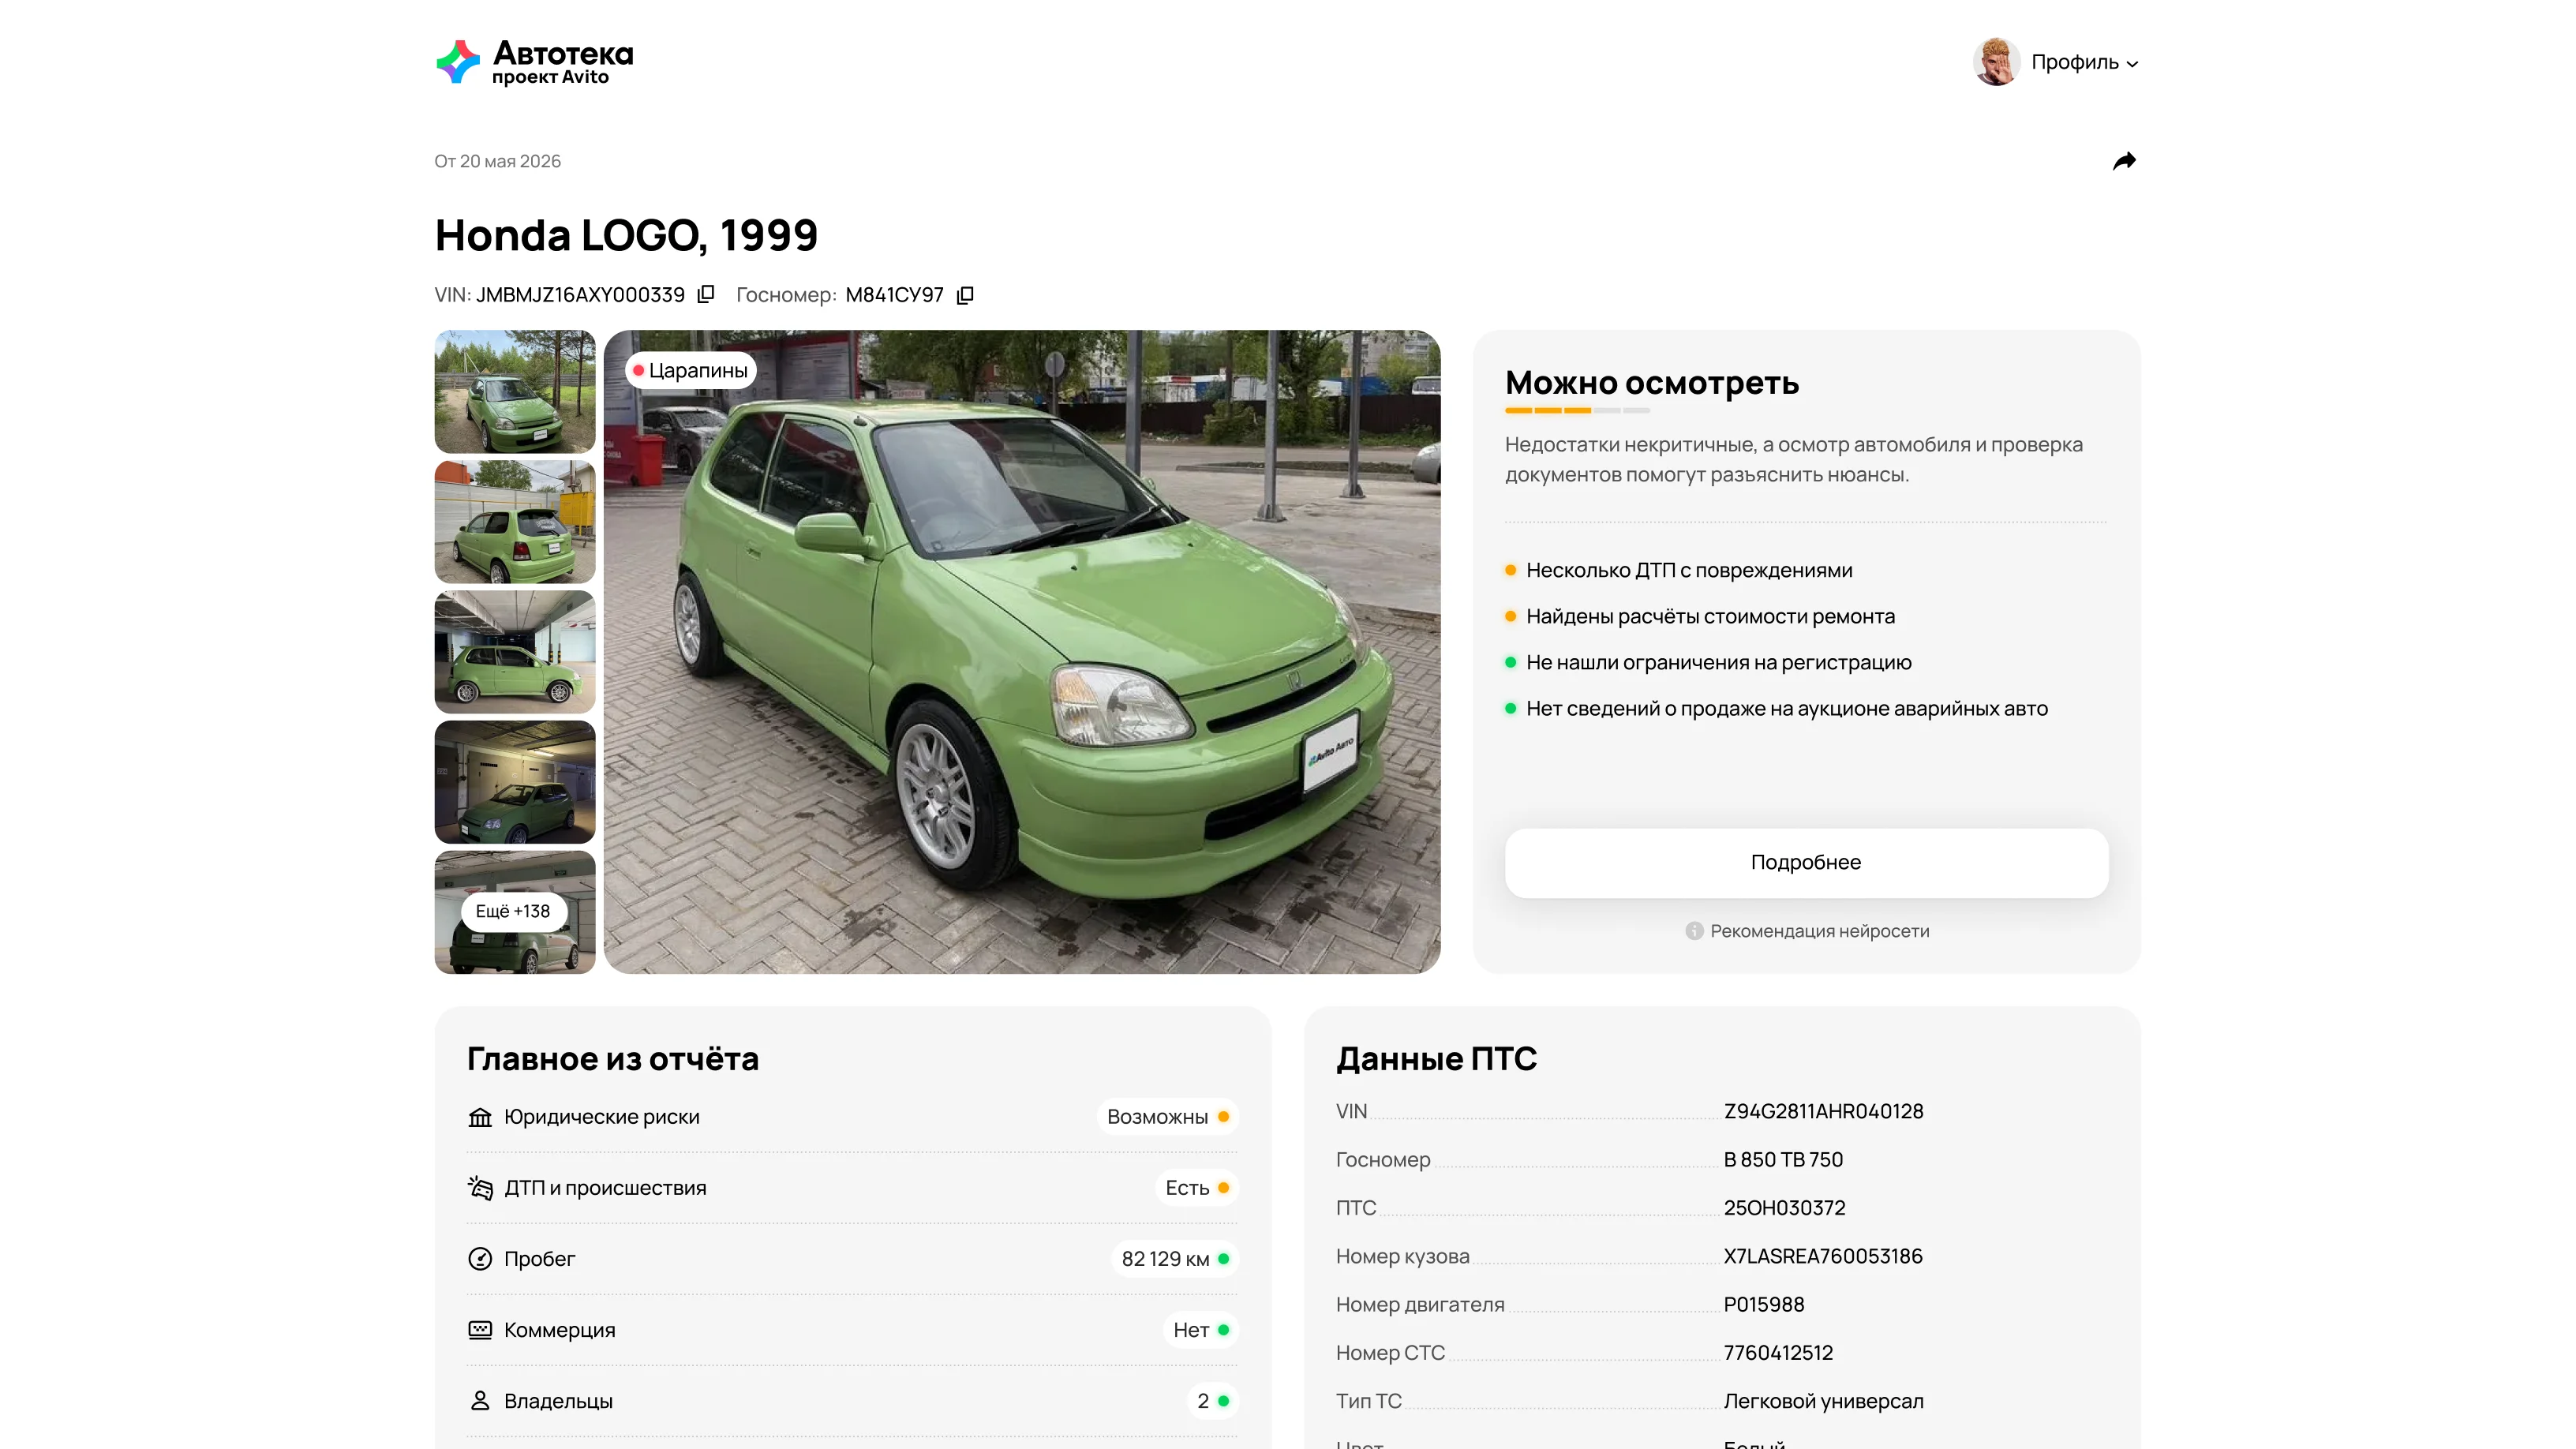The width and height of the screenshot is (2576, 1449).
Task: Click the Ещё +138 photos button
Action: [513, 911]
